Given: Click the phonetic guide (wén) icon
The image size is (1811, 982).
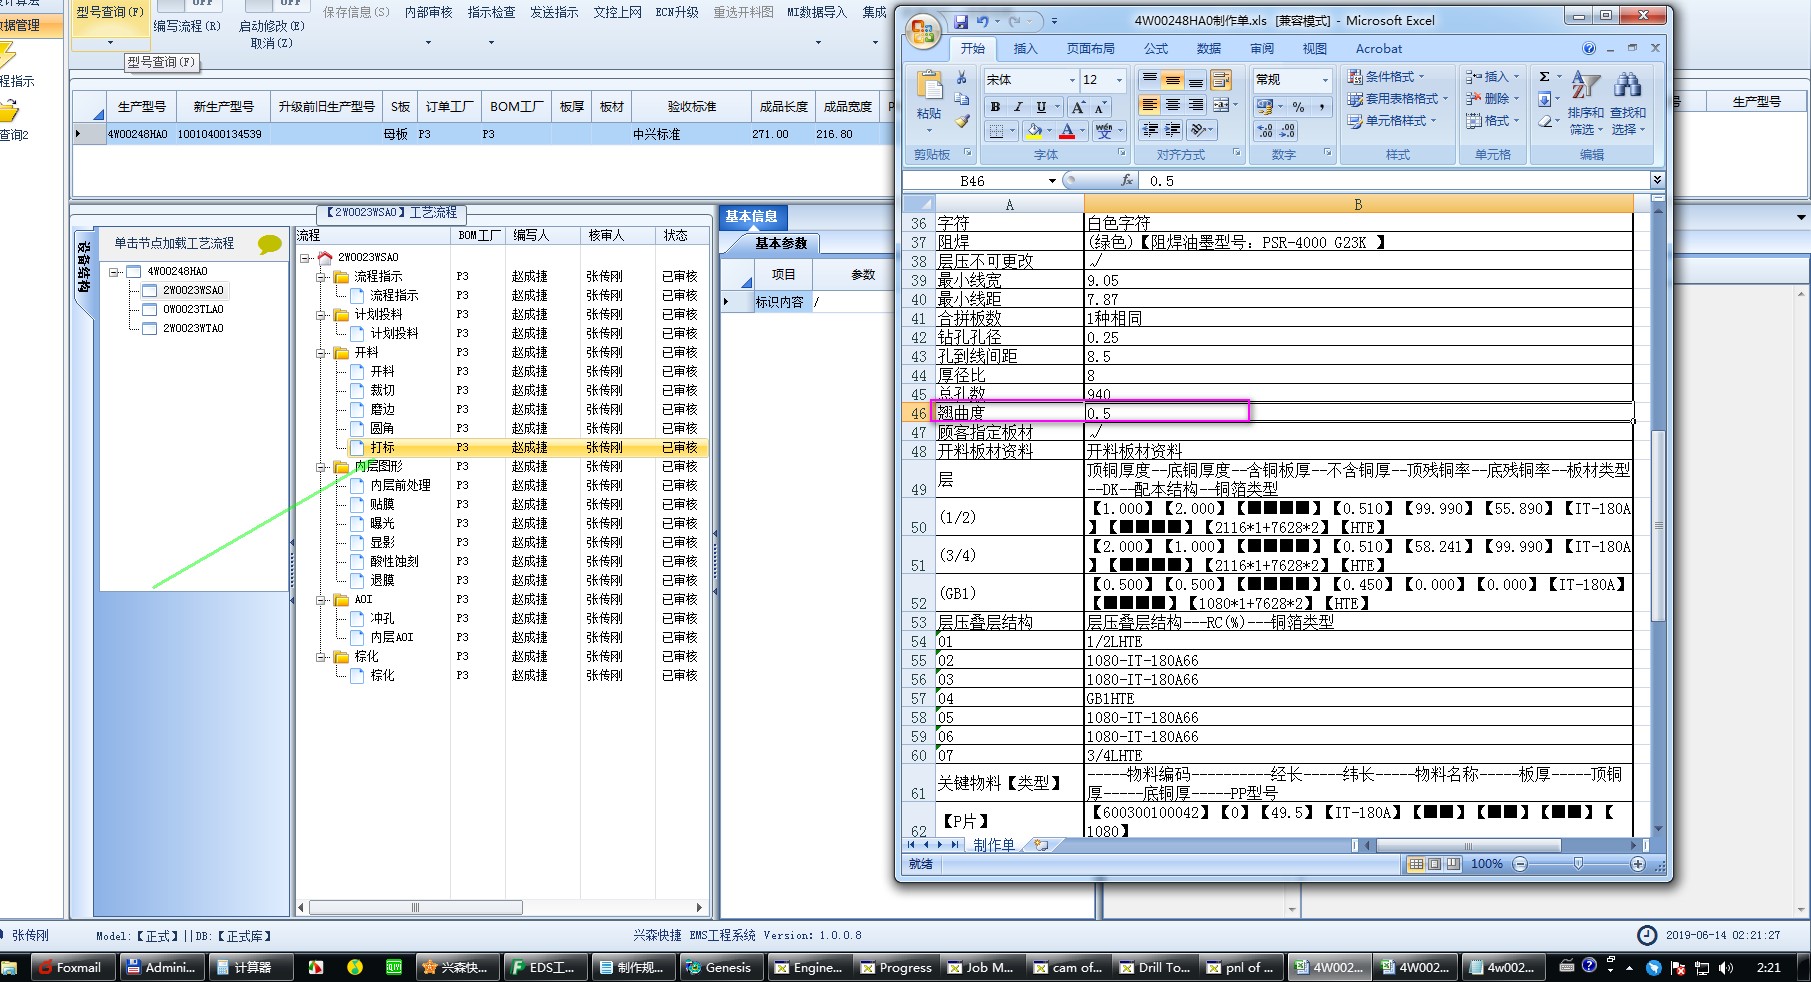Looking at the screenshot, I should click(1103, 131).
